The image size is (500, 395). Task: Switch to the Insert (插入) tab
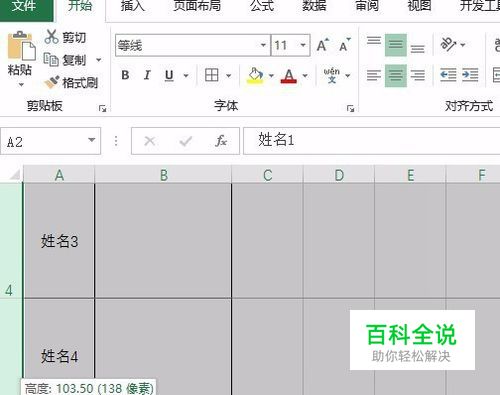pyautogui.click(x=133, y=7)
